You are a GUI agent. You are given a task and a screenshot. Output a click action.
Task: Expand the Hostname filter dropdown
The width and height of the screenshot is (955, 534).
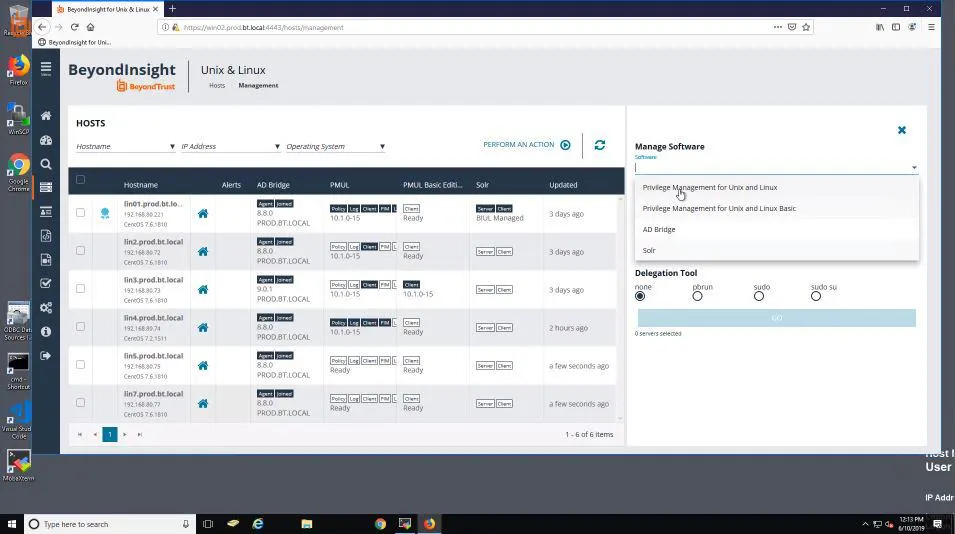[125, 147]
